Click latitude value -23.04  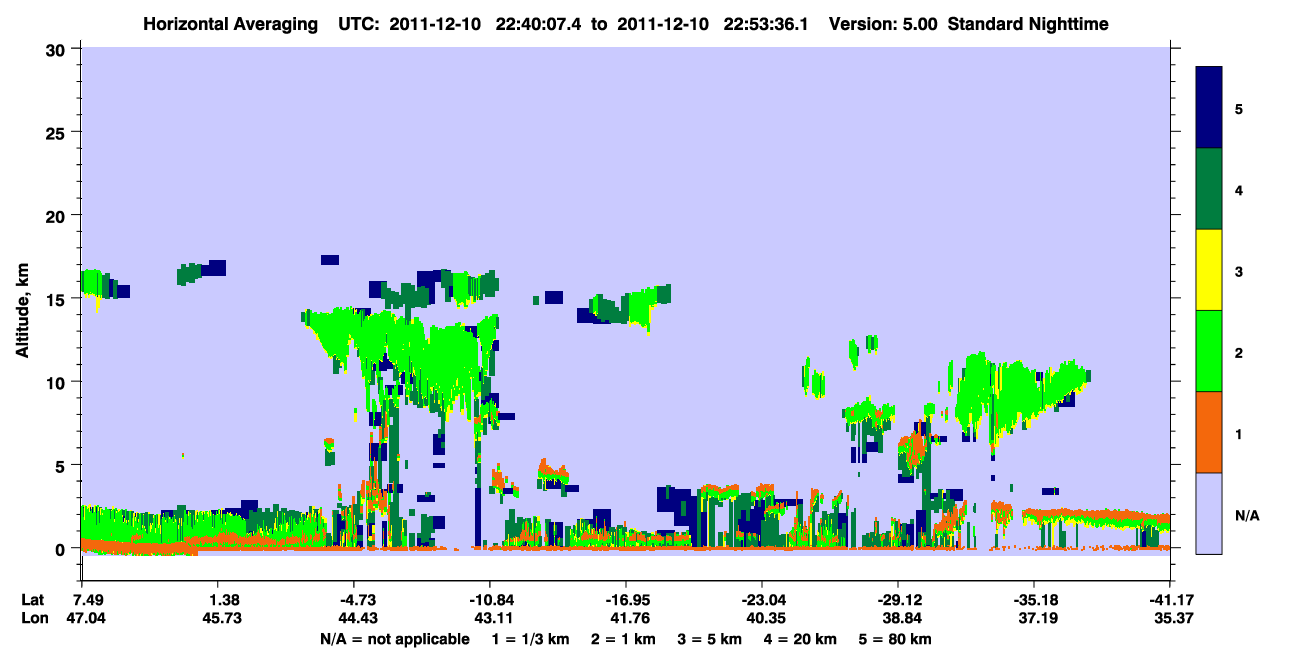[x=762, y=600]
